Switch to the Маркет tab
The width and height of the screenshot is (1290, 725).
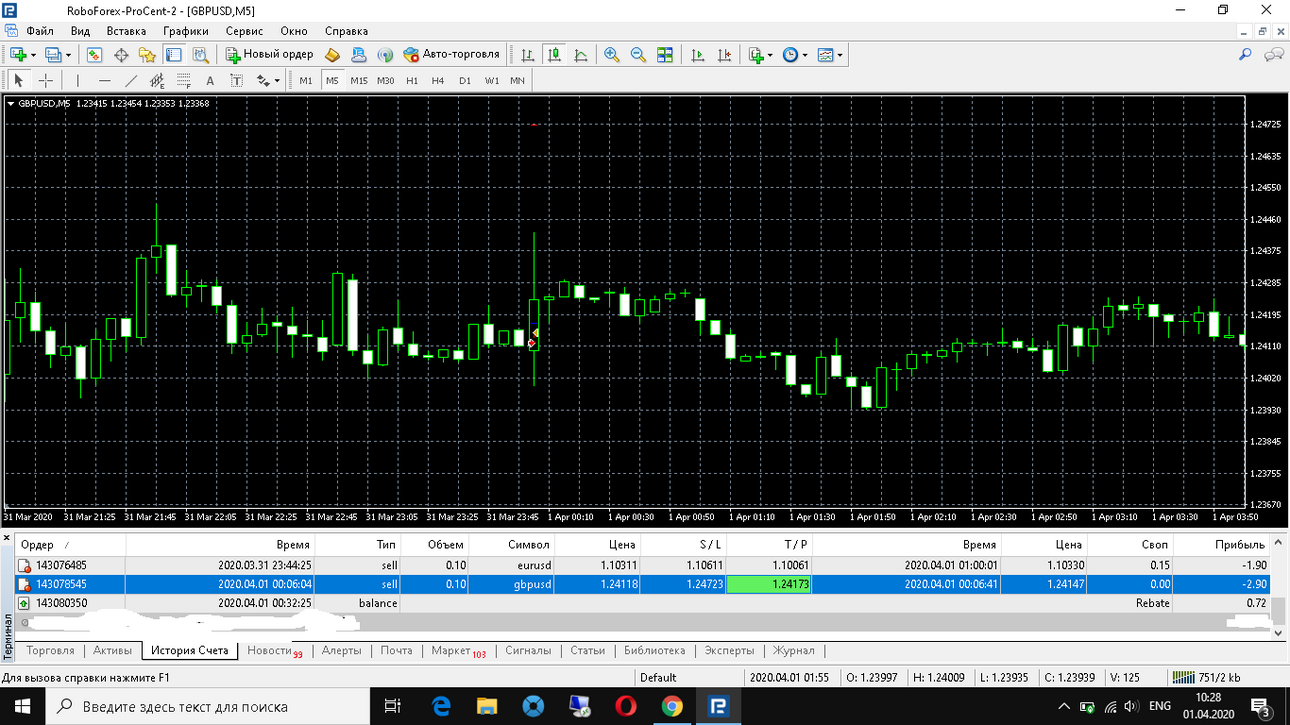[x=458, y=651]
